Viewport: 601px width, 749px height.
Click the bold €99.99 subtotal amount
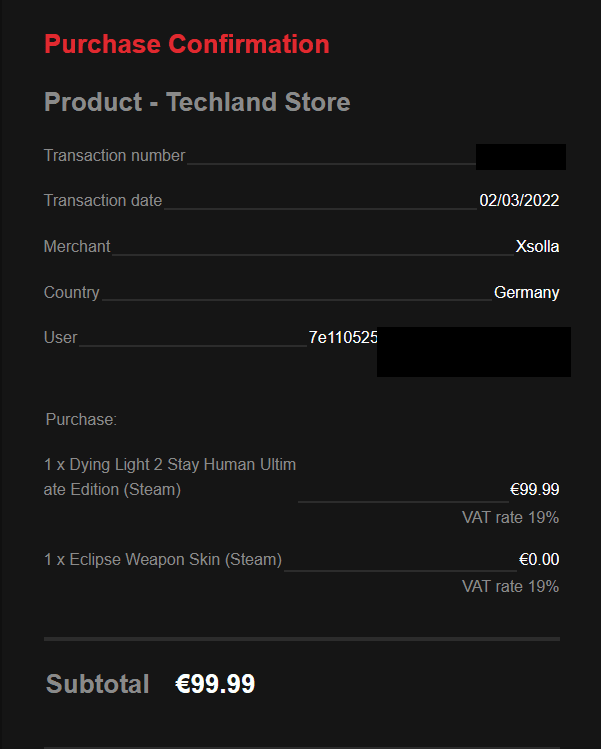[x=215, y=685]
